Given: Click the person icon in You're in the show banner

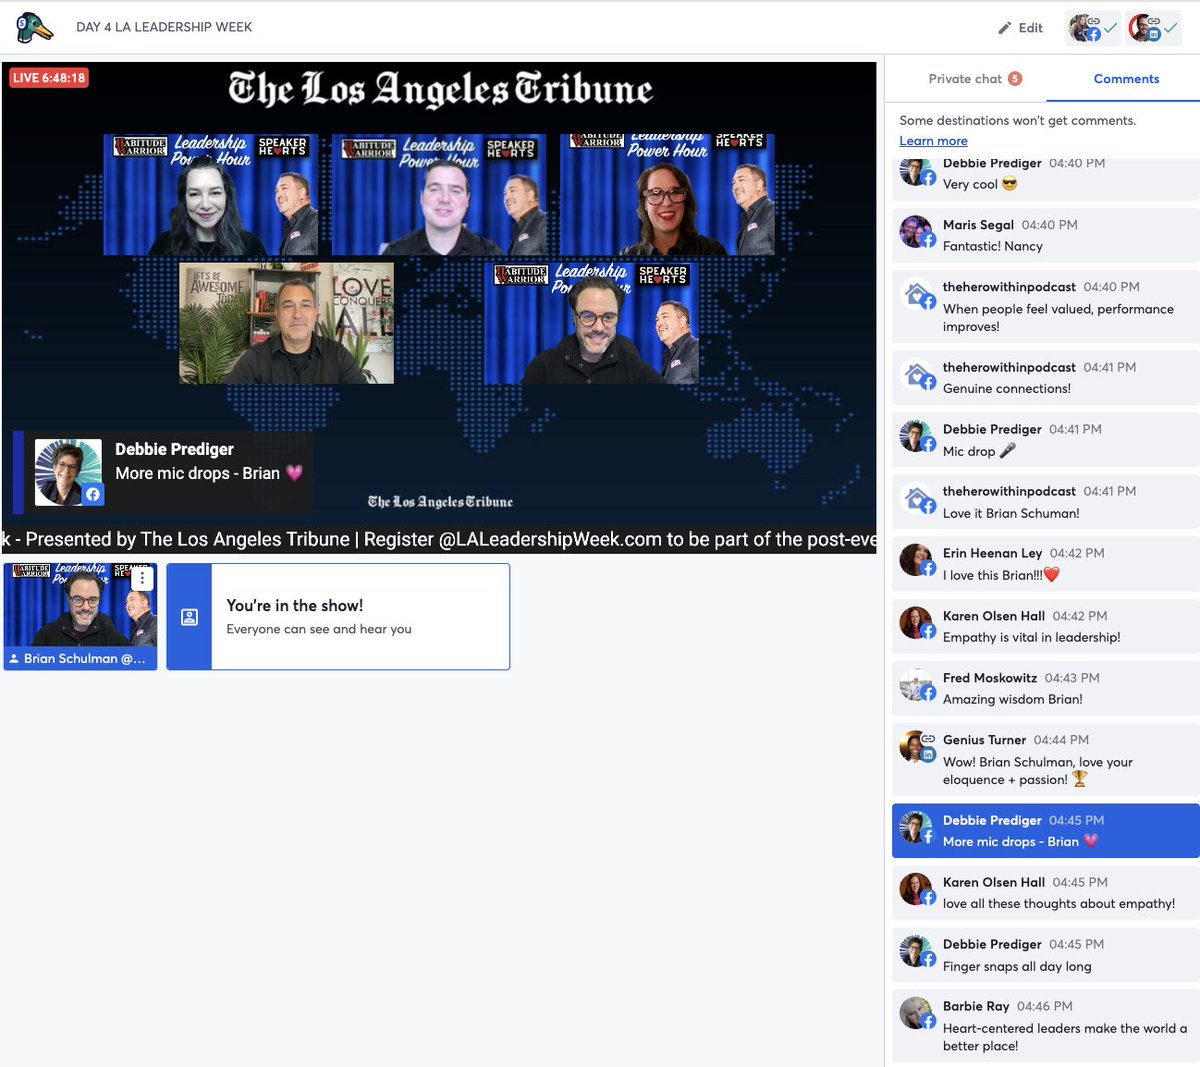Looking at the screenshot, I should click(189, 617).
